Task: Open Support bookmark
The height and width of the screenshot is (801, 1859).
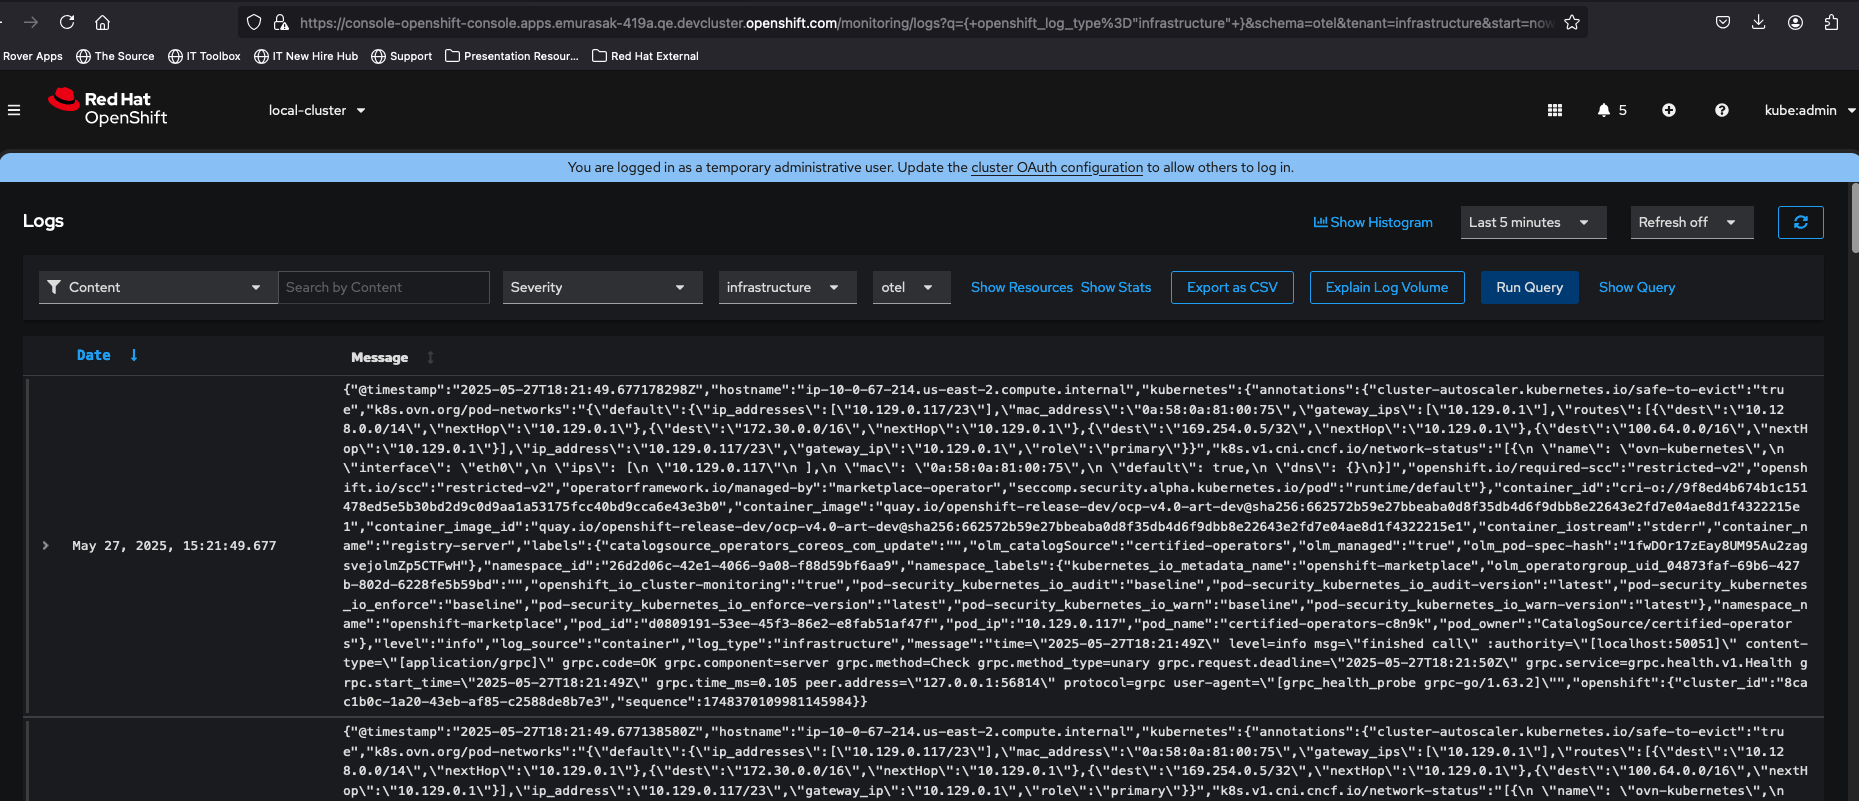Action: point(401,56)
